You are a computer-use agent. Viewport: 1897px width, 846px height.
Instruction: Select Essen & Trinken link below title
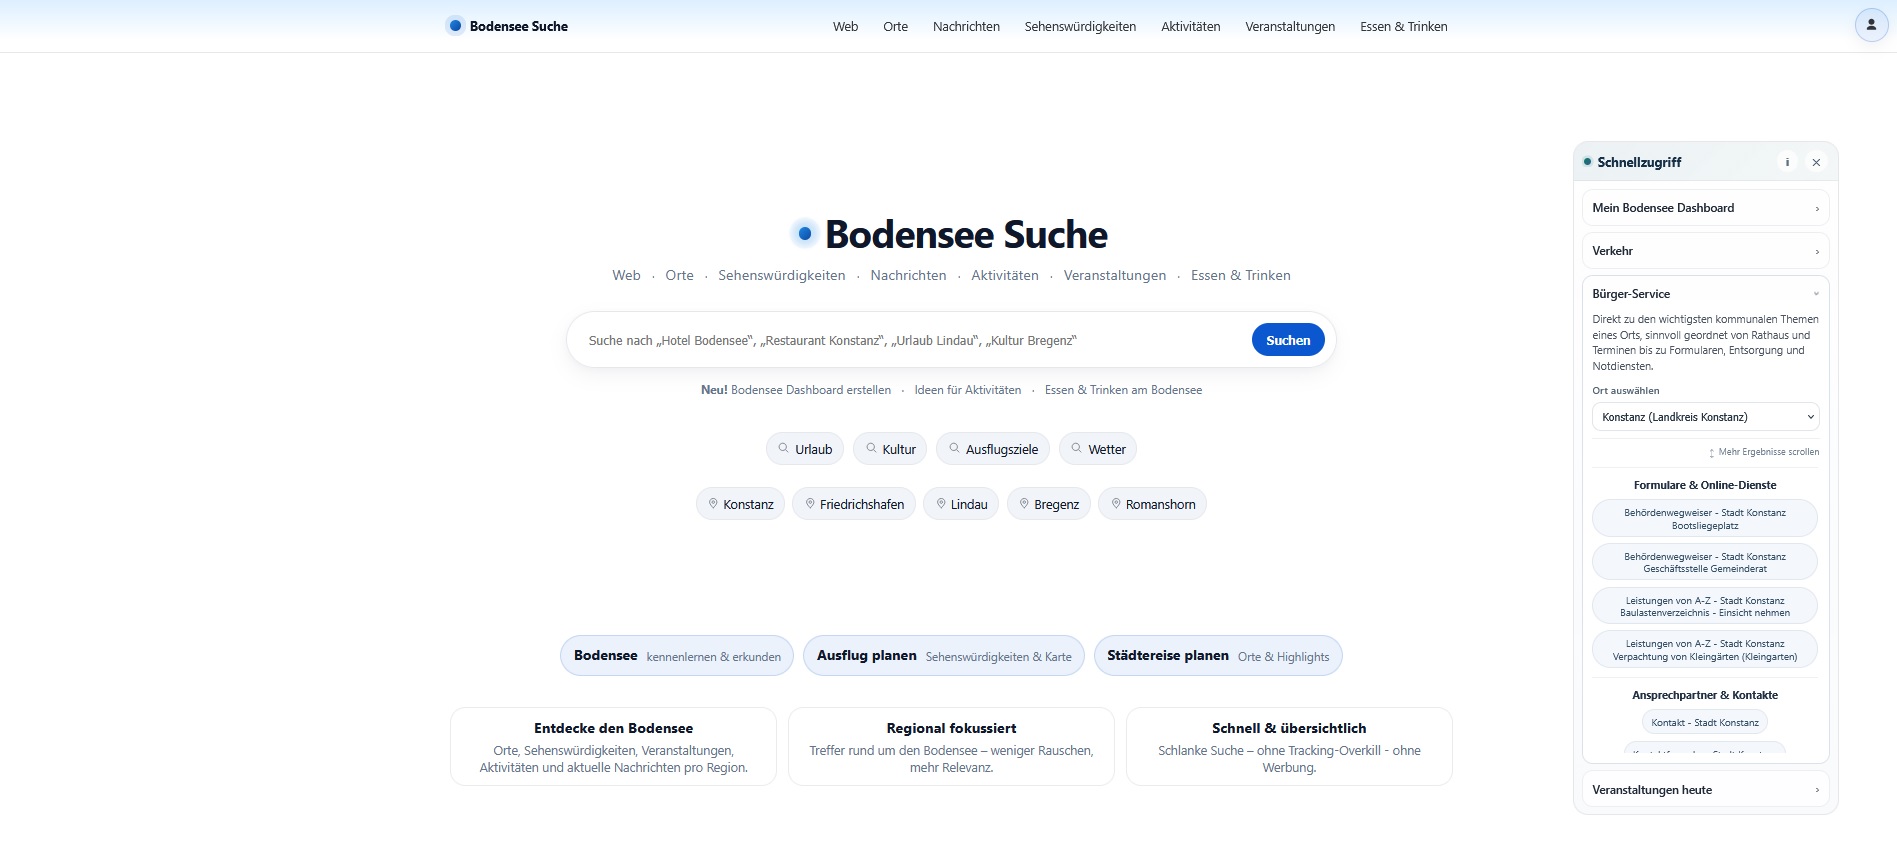1241,275
